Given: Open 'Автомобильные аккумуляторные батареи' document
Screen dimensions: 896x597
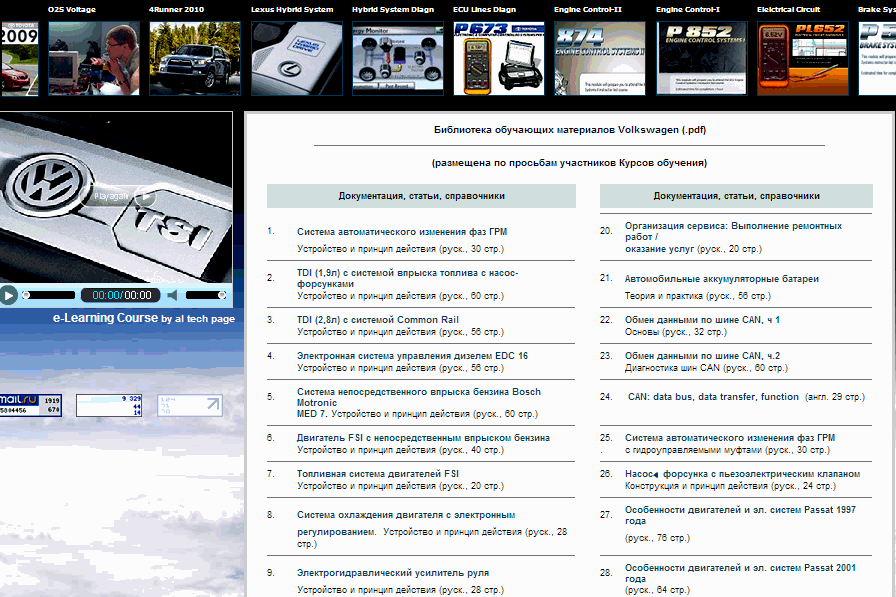Looking at the screenshot, I should (722, 279).
